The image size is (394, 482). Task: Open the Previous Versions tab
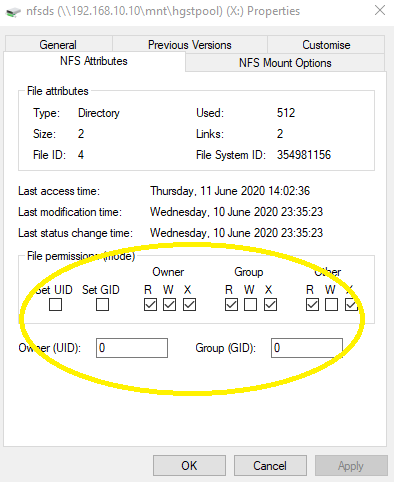tap(190, 45)
